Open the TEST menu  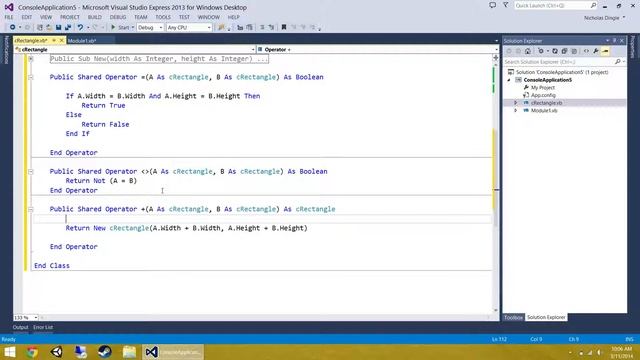[x=184, y=17]
